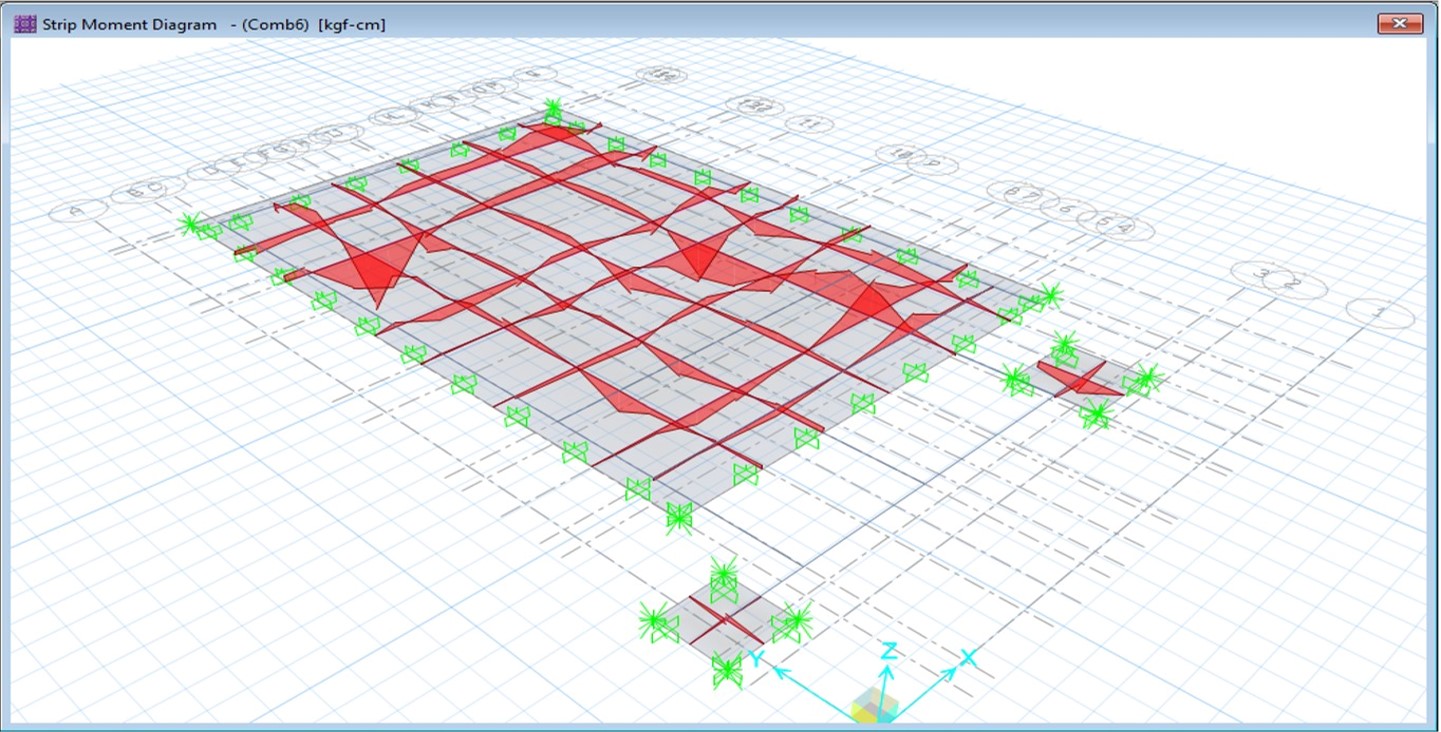Viewport: 1441px width, 732px height.
Task: Select grid bubble labeled 1
Action: tap(1380, 313)
